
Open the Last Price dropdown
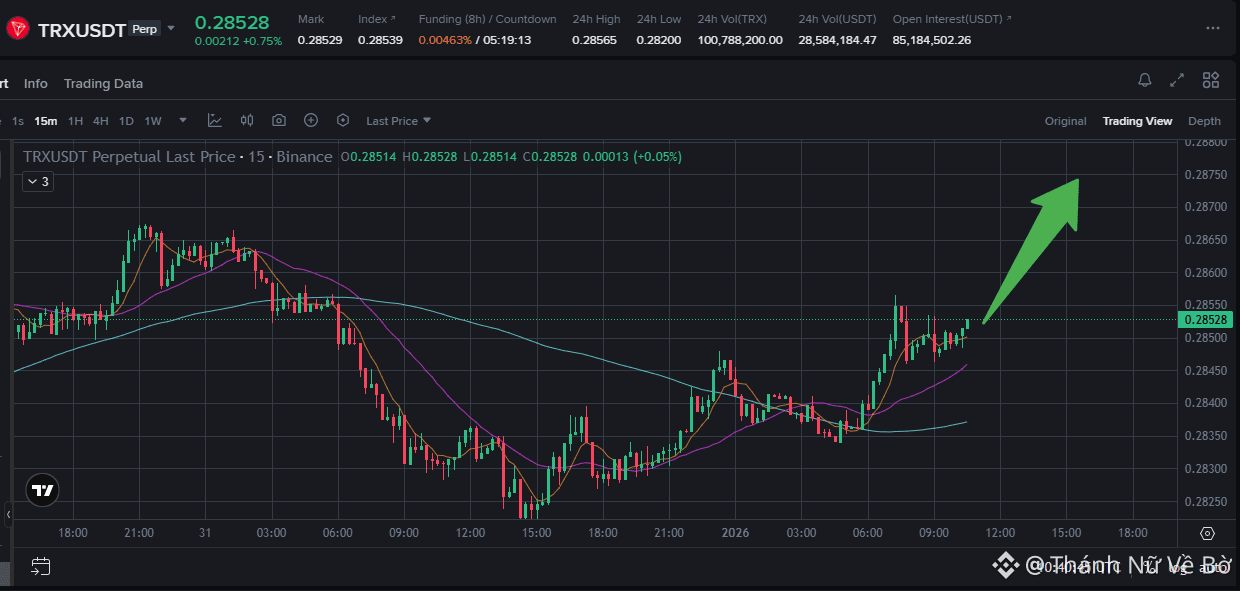398,121
